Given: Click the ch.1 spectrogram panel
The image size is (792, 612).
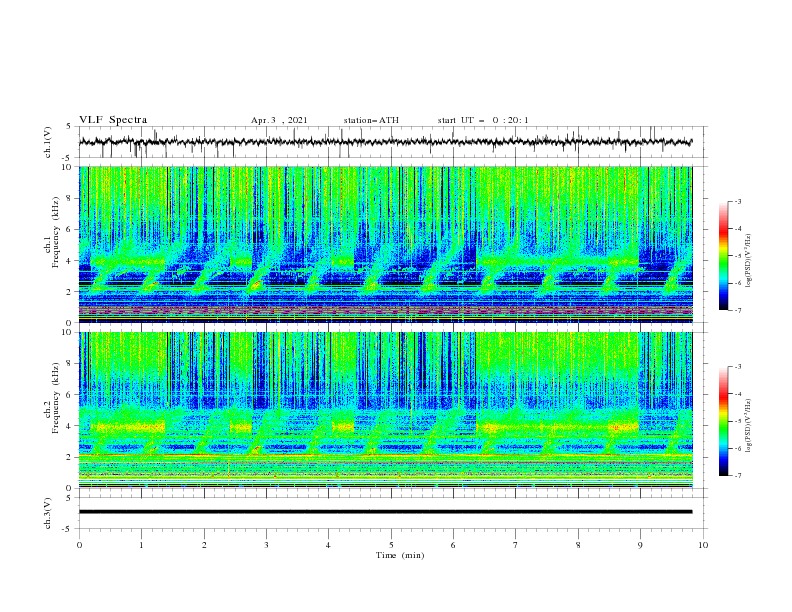Looking at the screenshot, I should point(386,244).
